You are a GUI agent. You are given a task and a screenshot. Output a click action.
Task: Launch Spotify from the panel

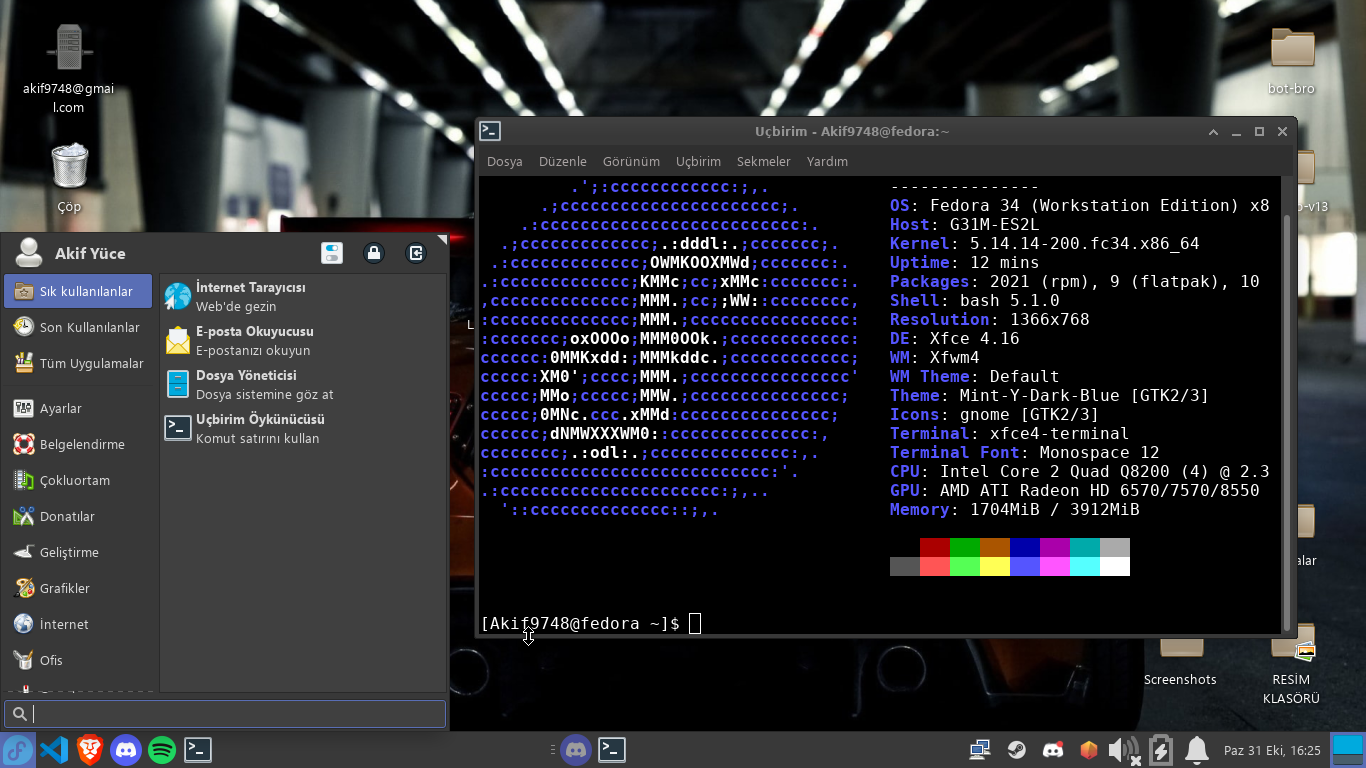(162, 749)
